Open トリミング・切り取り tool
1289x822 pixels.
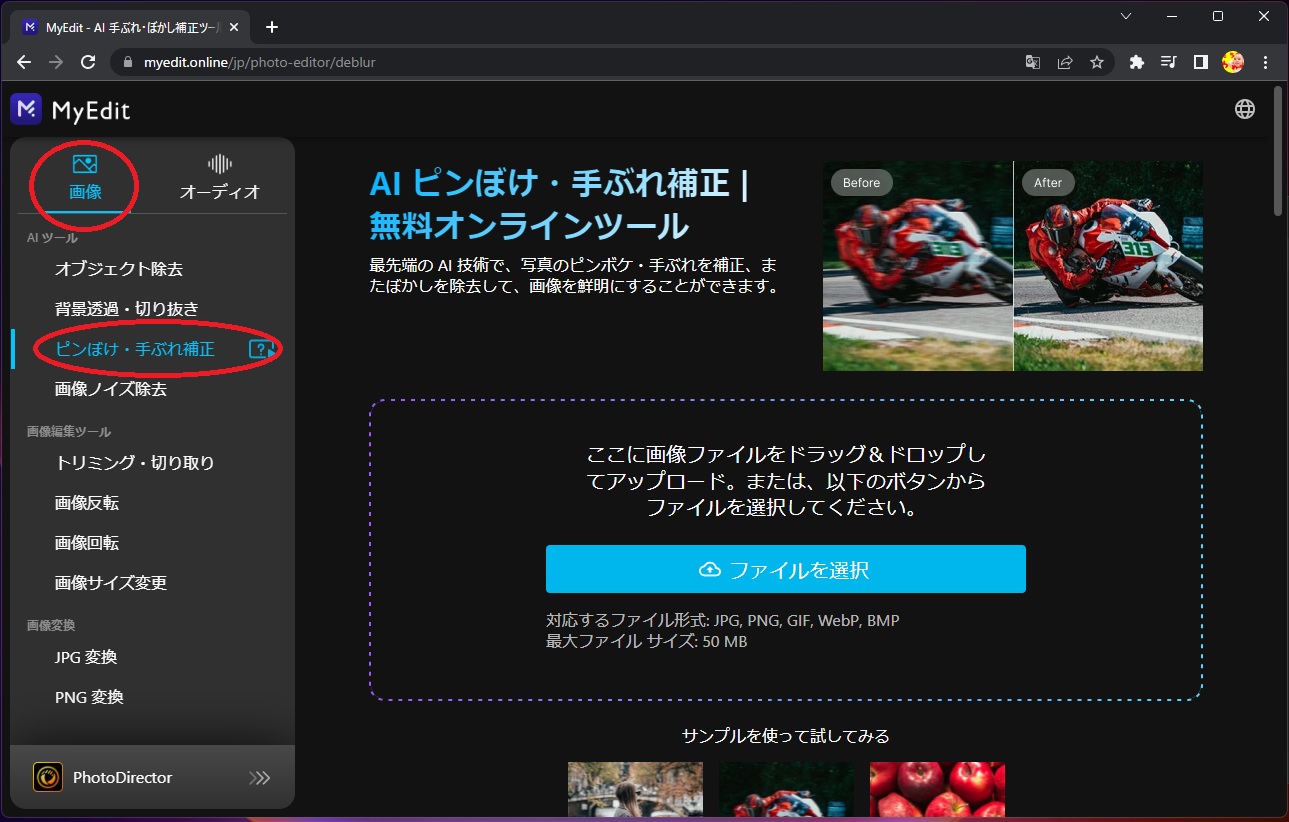click(134, 463)
